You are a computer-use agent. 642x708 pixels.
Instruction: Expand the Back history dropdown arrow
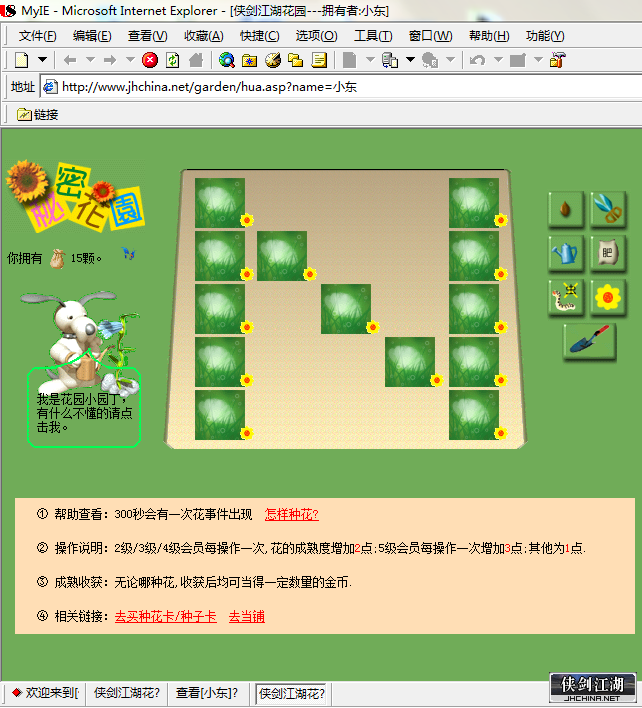(90, 59)
